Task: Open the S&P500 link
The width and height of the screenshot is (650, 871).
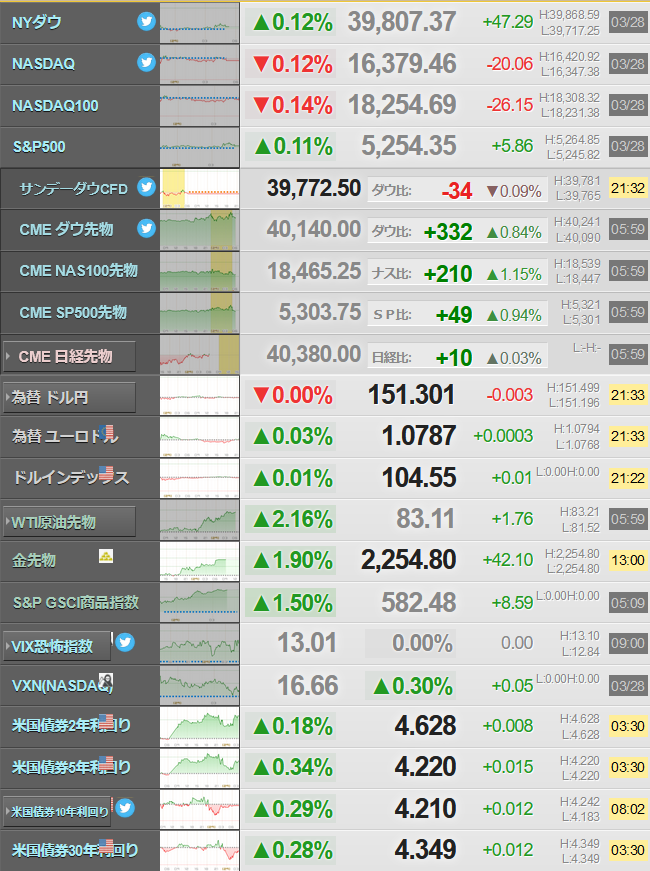Action: click(39, 147)
